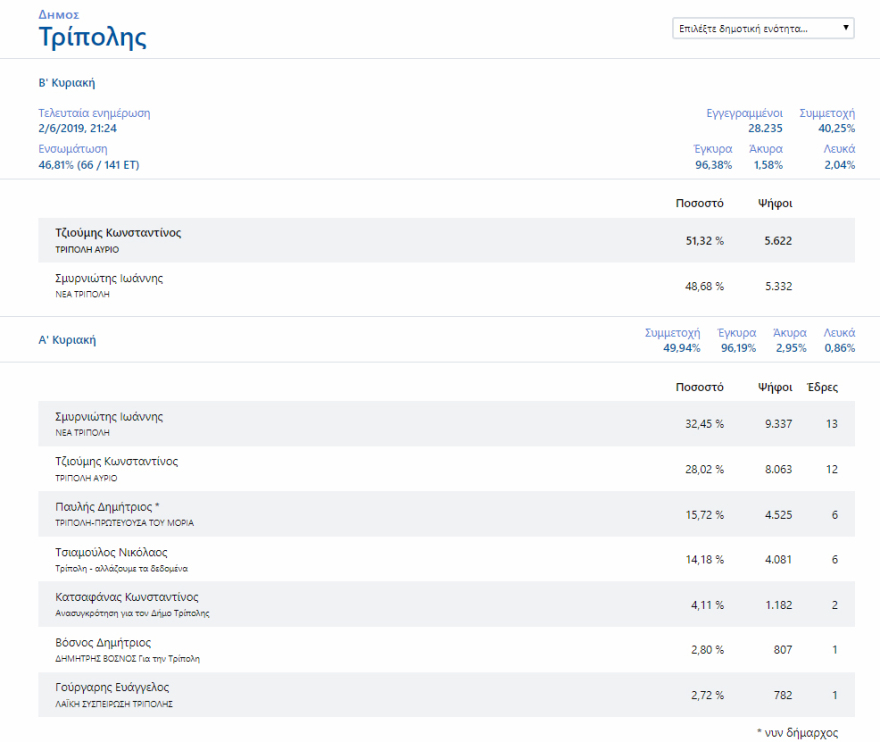Select the Α' Κυριακή section header

pyautogui.click(x=67, y=340)
